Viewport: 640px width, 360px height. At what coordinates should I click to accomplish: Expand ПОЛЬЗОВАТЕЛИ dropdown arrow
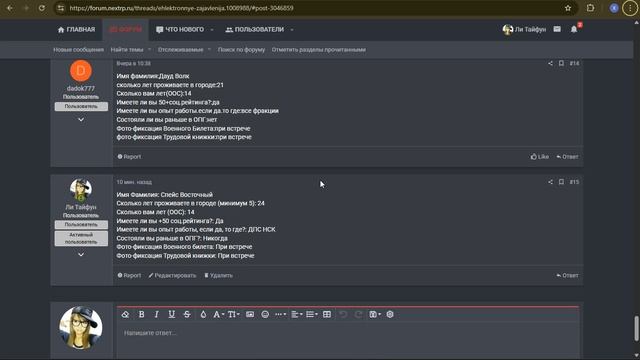point(292,29)
